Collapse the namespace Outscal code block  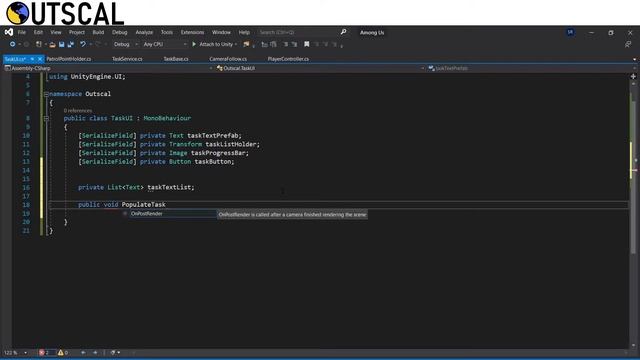coord(46,94)
